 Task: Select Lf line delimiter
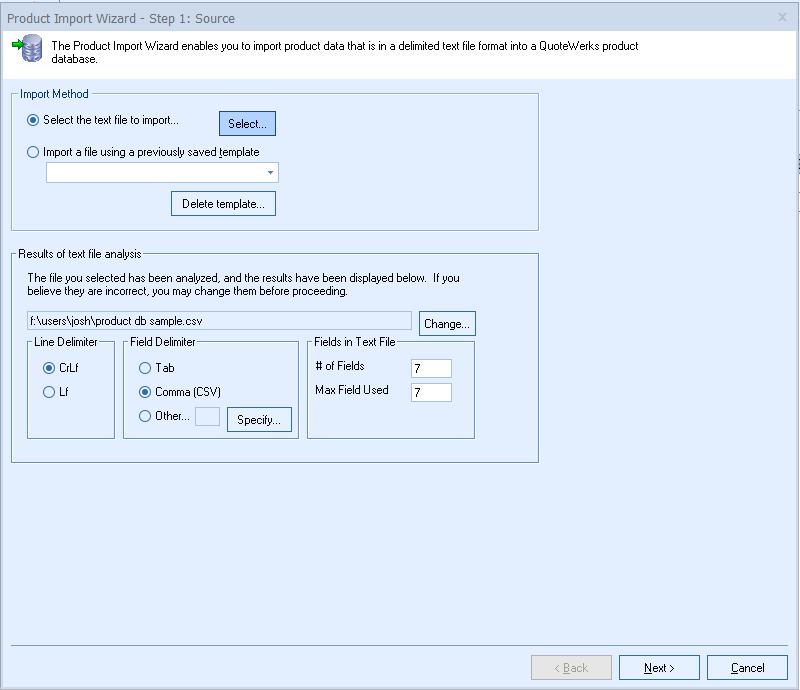click(49, 393)
